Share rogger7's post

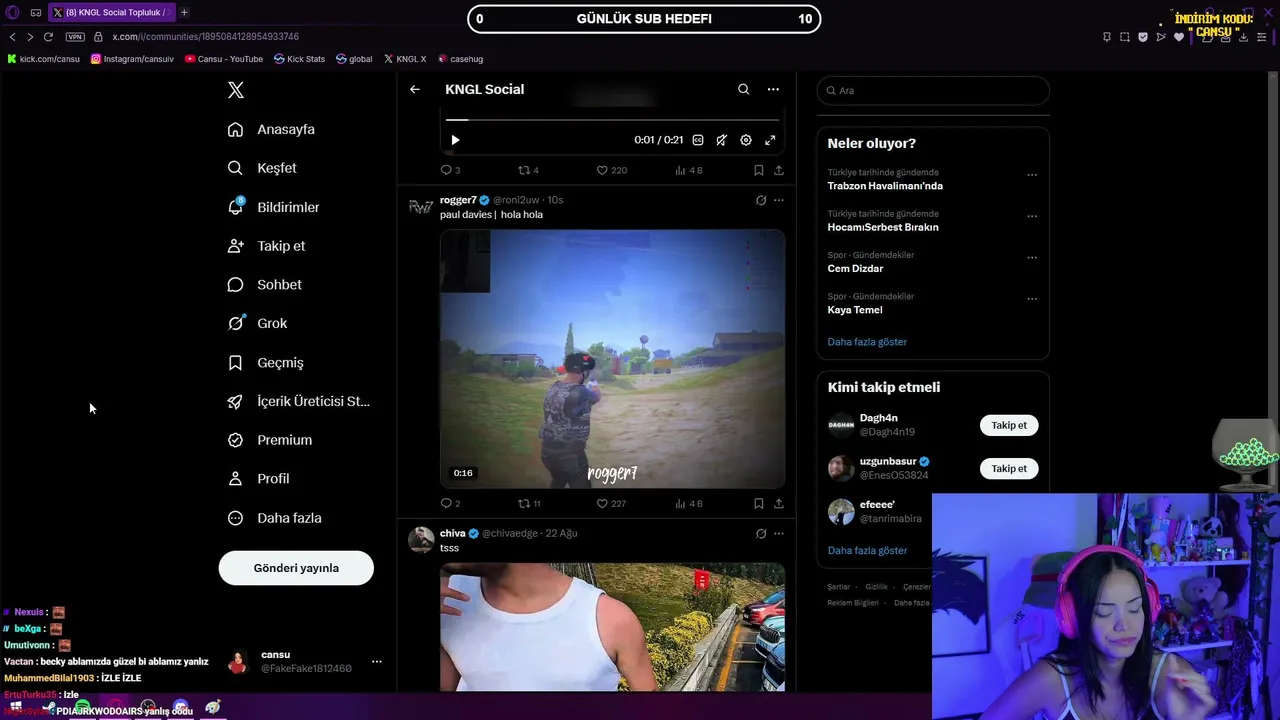point(779,503)
